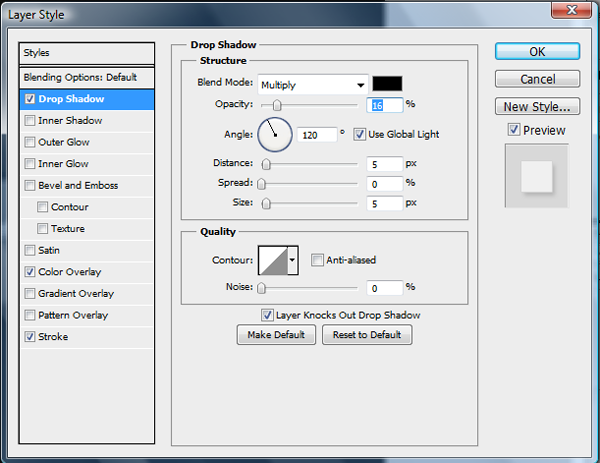Toggle the Preview checkbox

[514, 130]
